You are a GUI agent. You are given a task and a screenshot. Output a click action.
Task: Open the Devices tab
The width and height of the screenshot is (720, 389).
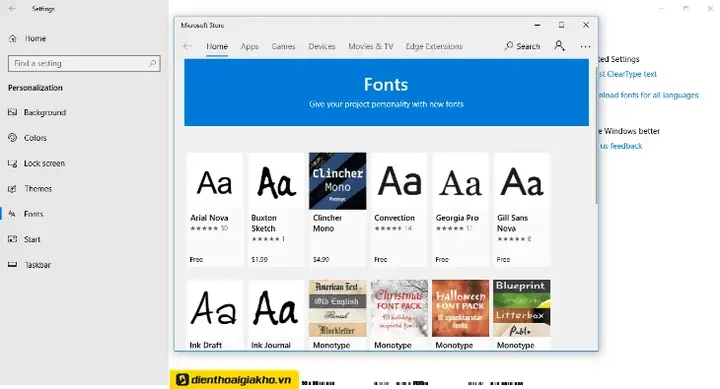[322, 46]
